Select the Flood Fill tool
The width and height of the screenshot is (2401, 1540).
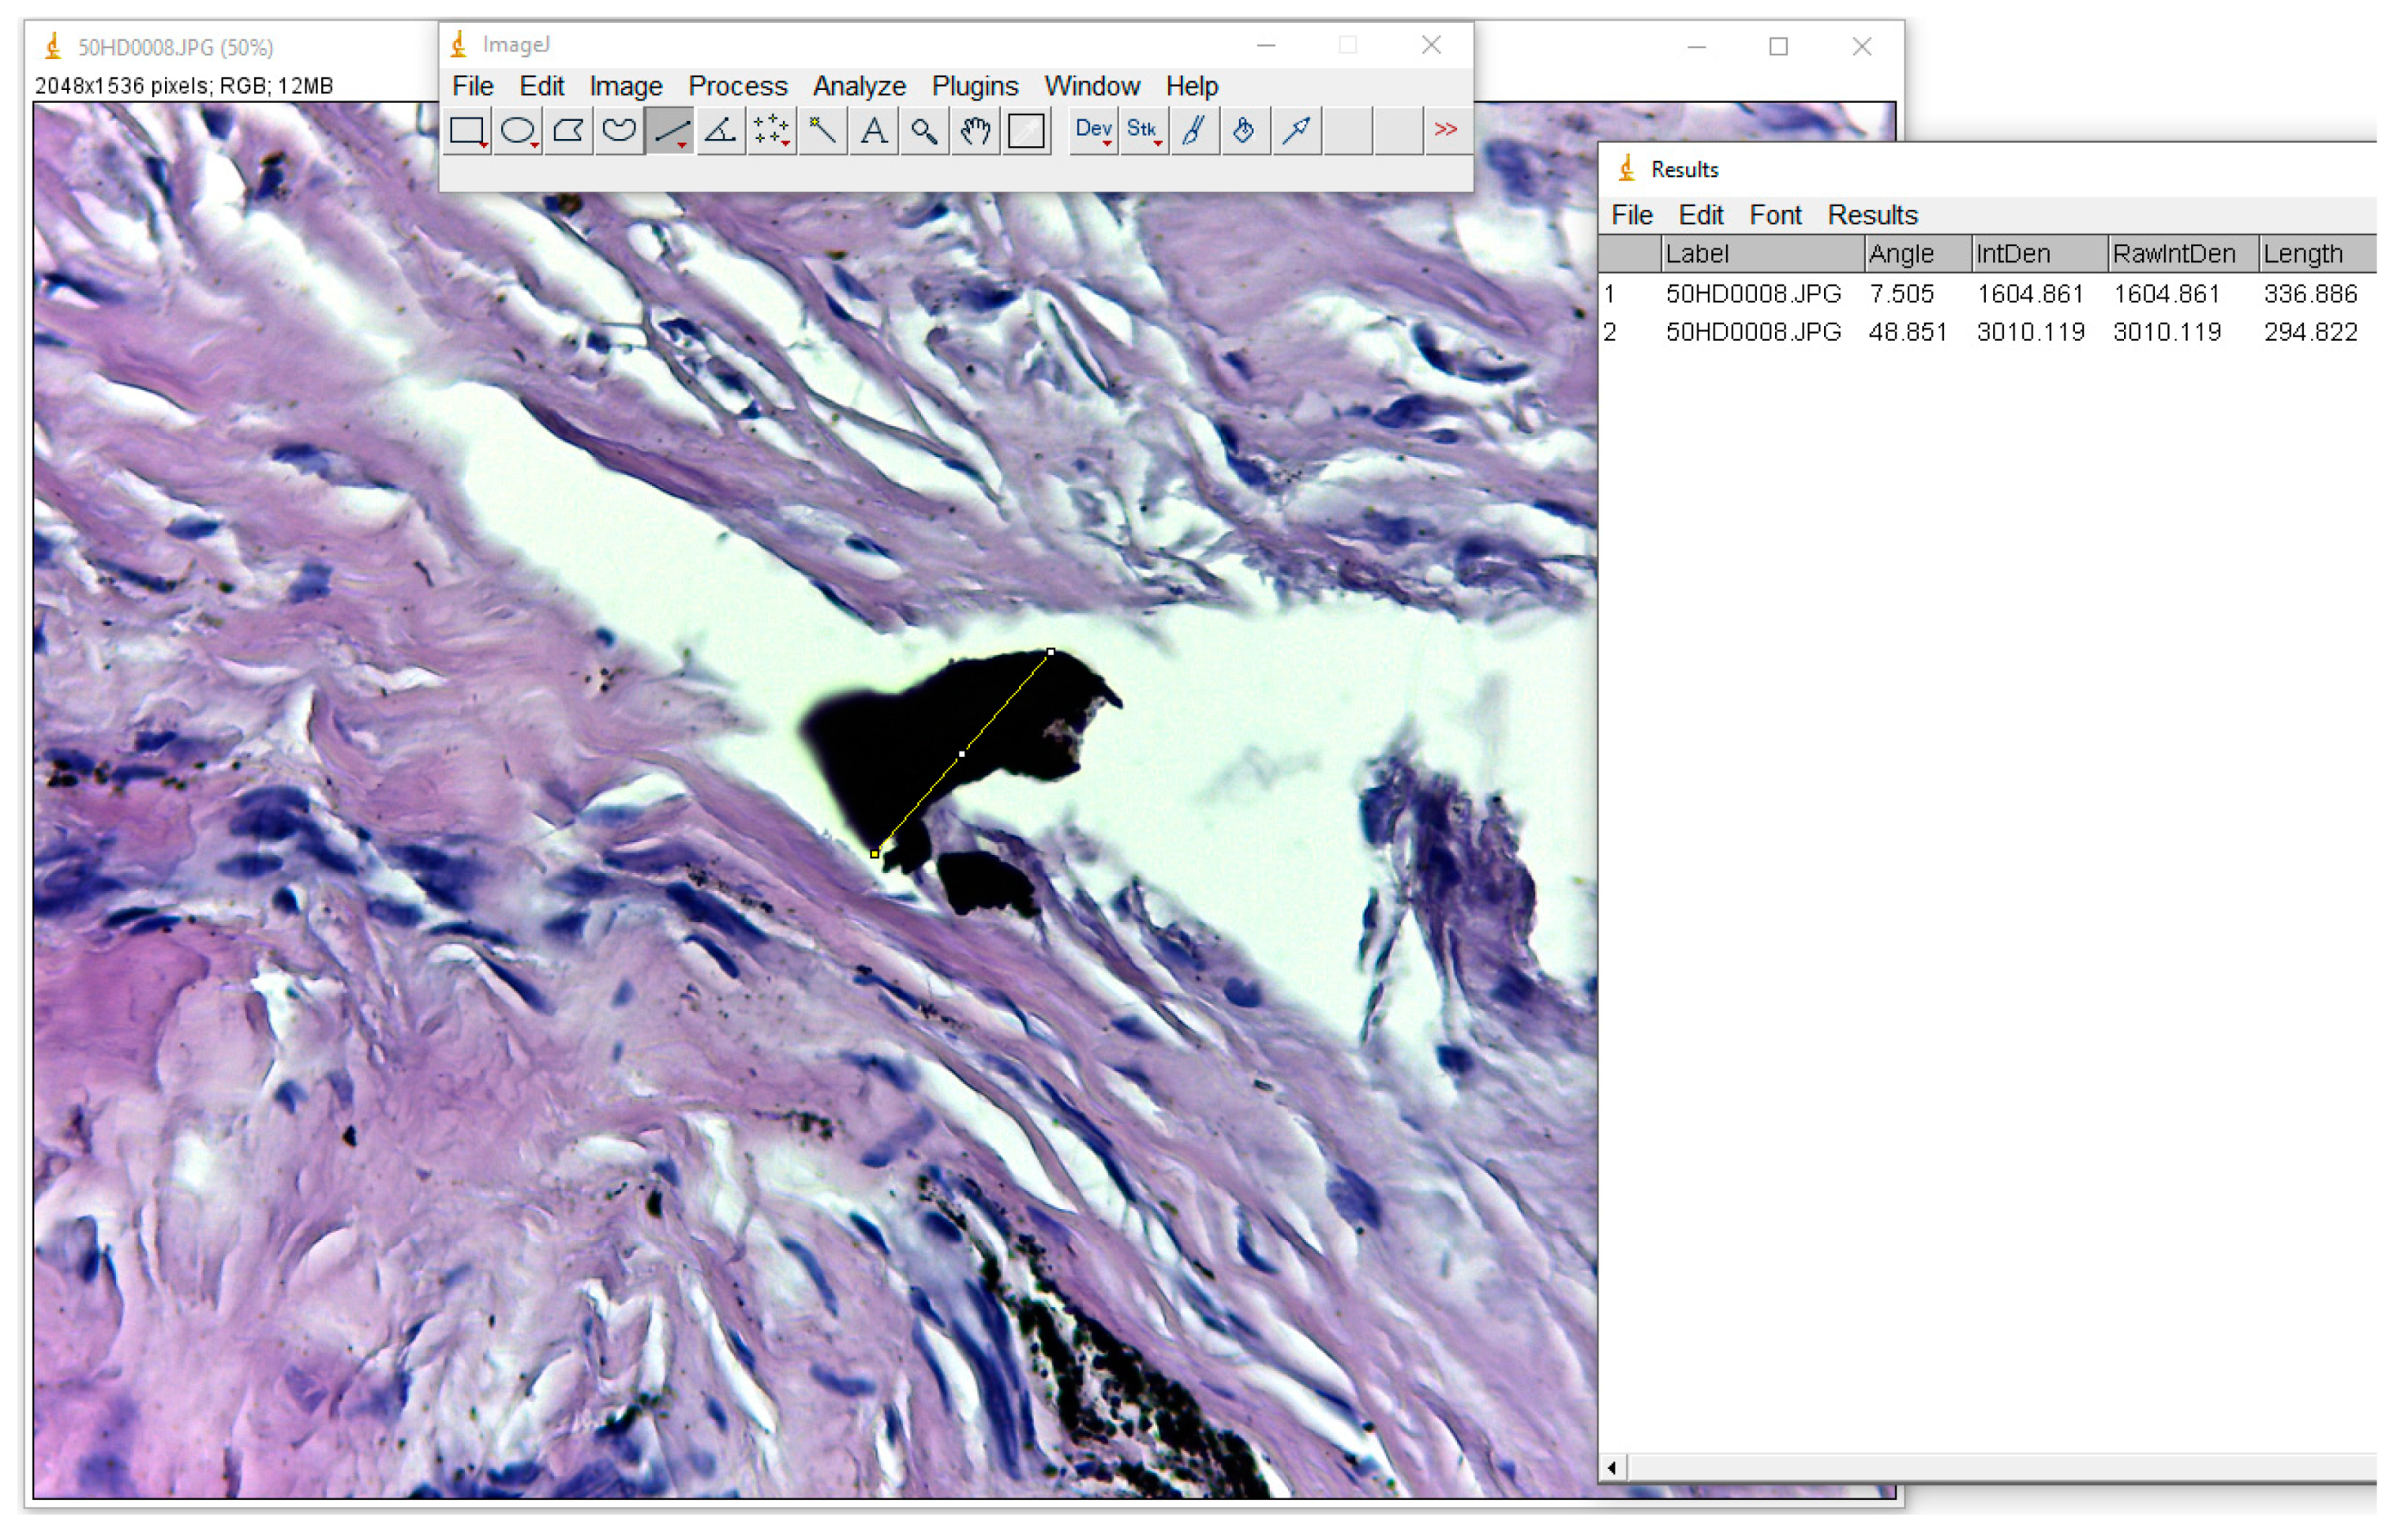pyautogui.click(x=1248, y=131)
